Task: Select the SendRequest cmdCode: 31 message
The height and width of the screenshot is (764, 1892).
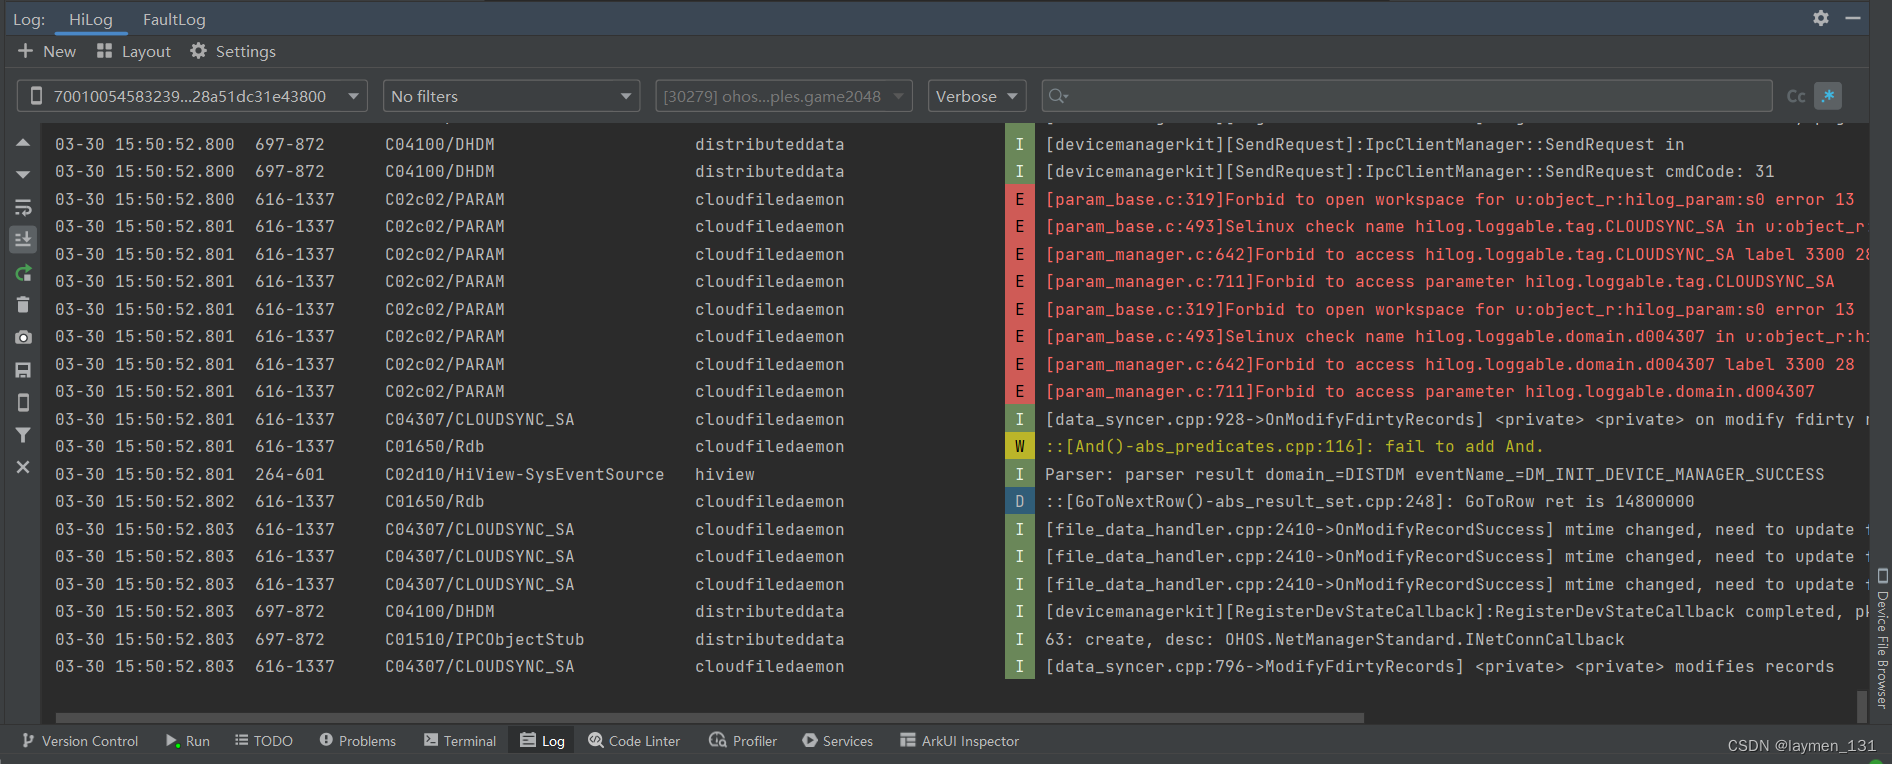Action: pyautogui.click(x=1409, y=172)
